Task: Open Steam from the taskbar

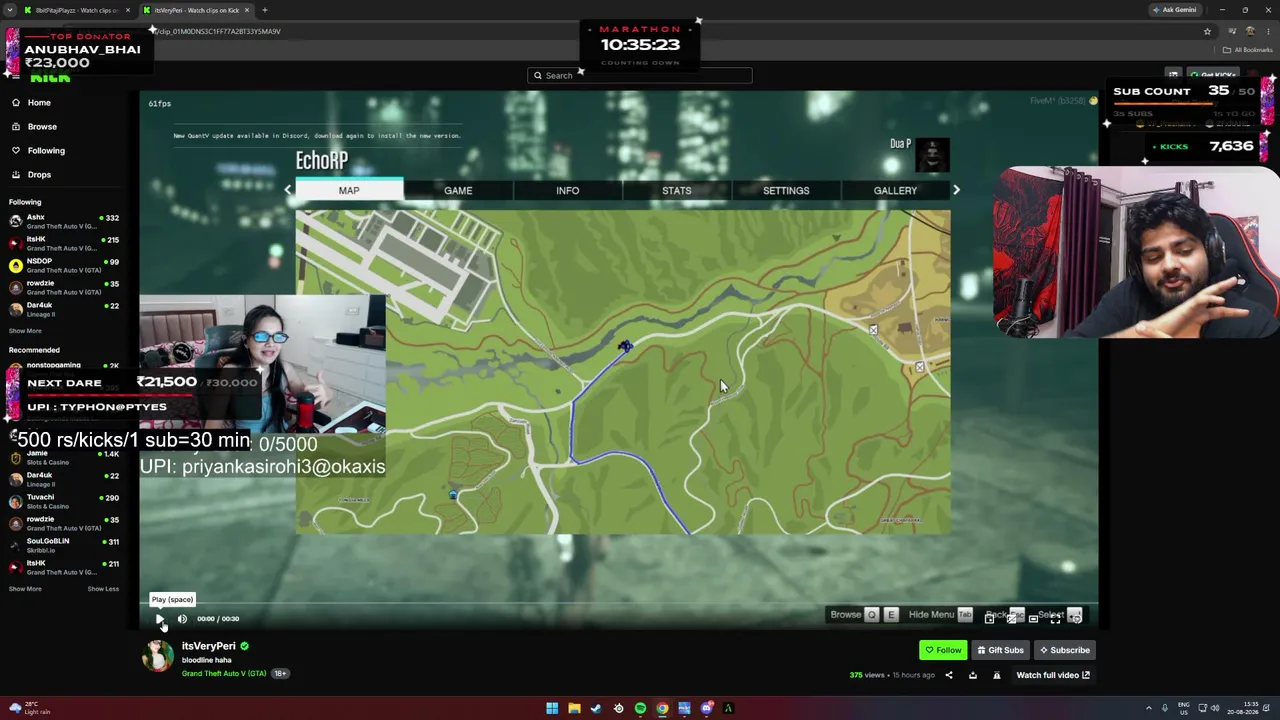Action: [x=596, y=709]
